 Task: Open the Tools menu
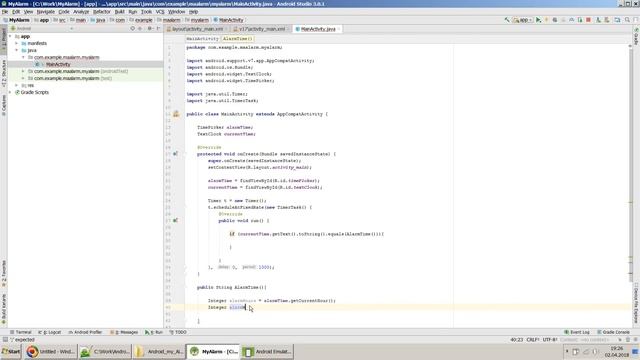click(146, 12)
